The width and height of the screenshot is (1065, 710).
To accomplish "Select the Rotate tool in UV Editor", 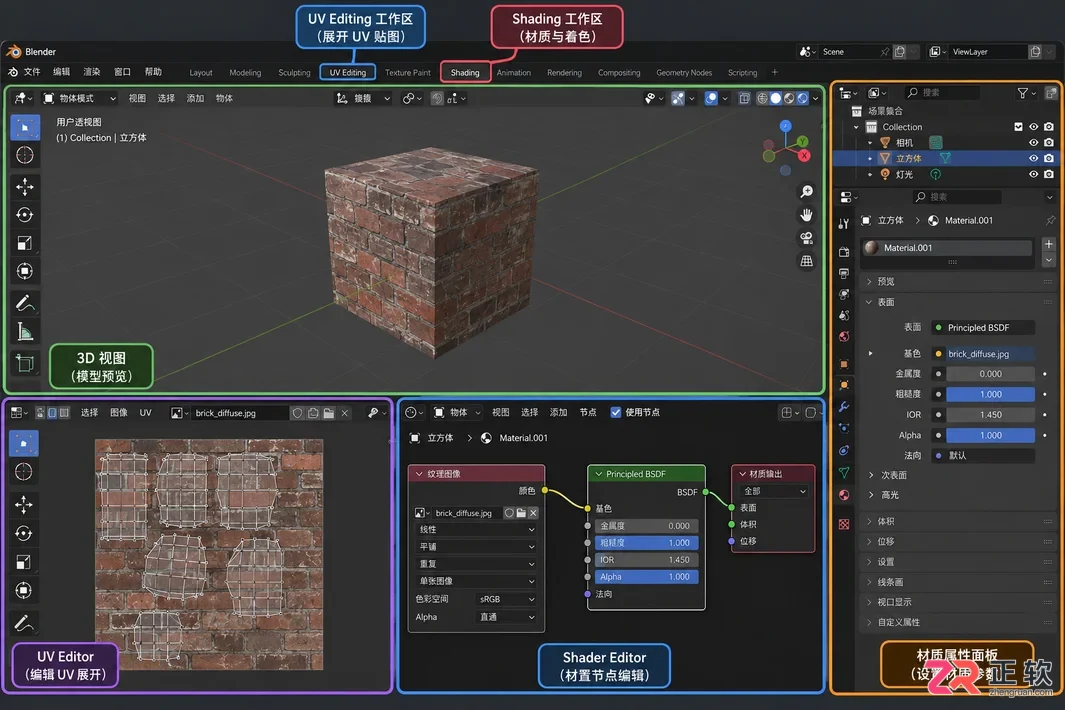I will (x=23, y=533).
